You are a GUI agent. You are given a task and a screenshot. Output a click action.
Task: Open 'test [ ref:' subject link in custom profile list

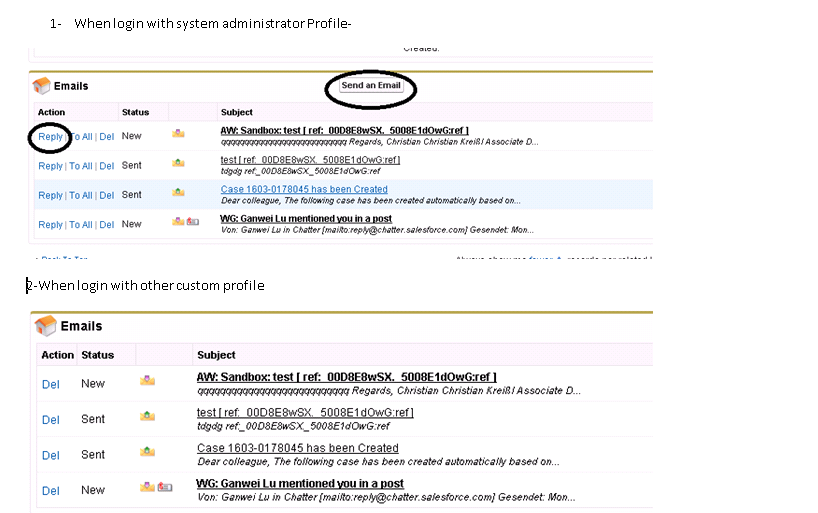305,412
